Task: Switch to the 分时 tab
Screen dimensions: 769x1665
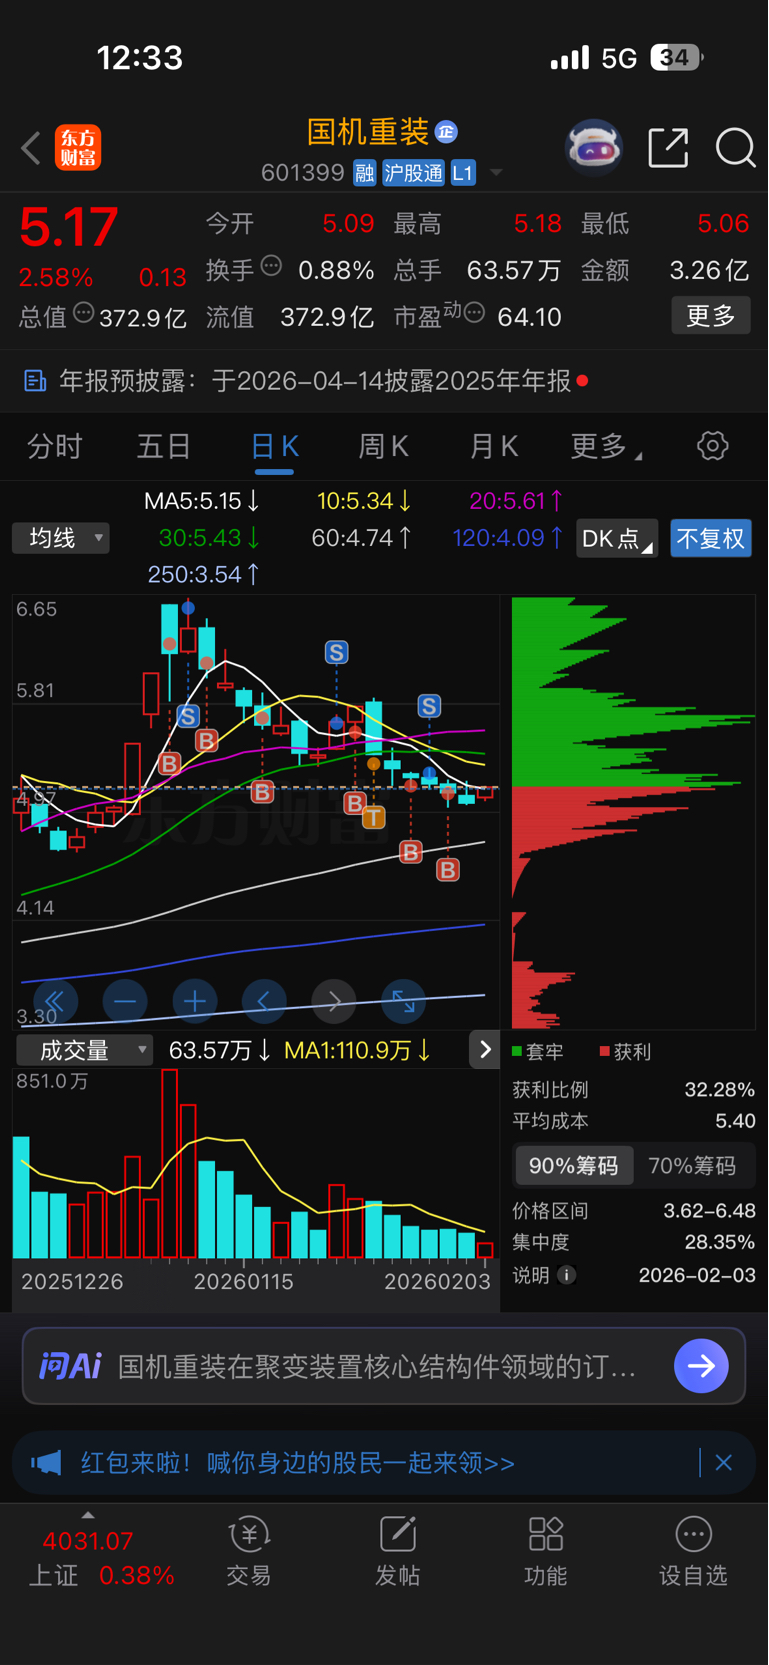Action: [x=55, y=446]
